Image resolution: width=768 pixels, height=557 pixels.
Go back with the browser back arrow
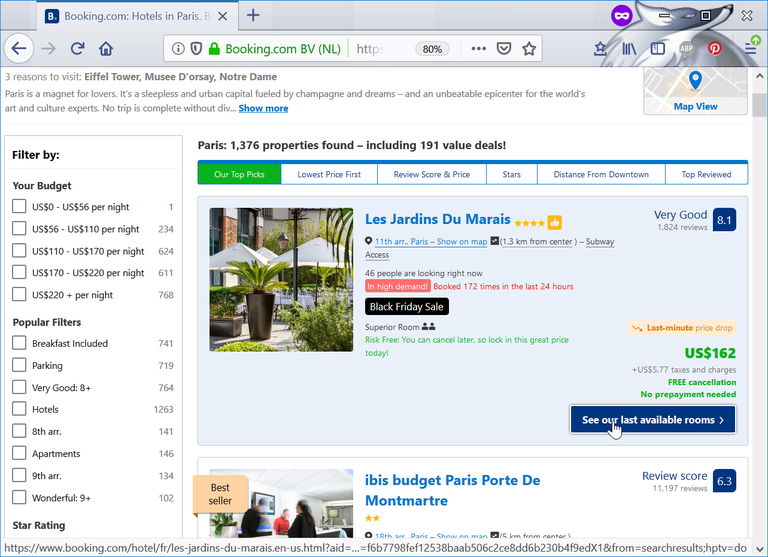coord(19,48)
